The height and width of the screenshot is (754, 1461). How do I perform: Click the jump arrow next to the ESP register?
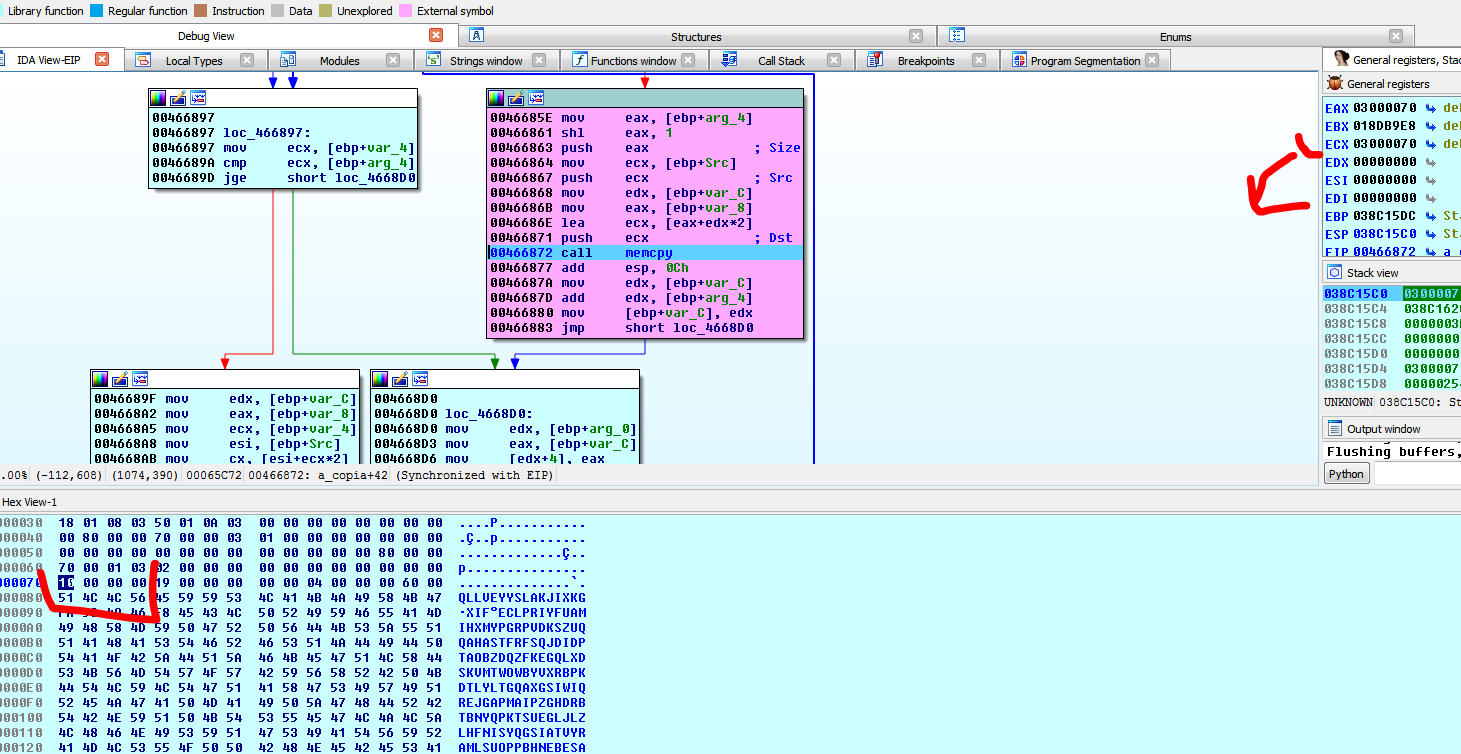click(x=1431, y=234)
